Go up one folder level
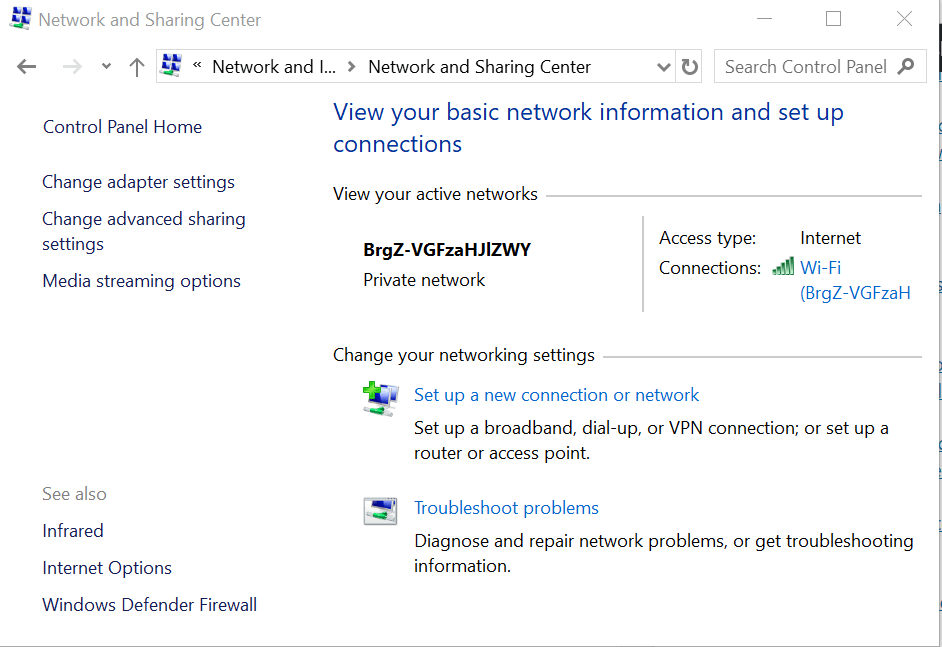The image size is (942, 647). [137, 67]
